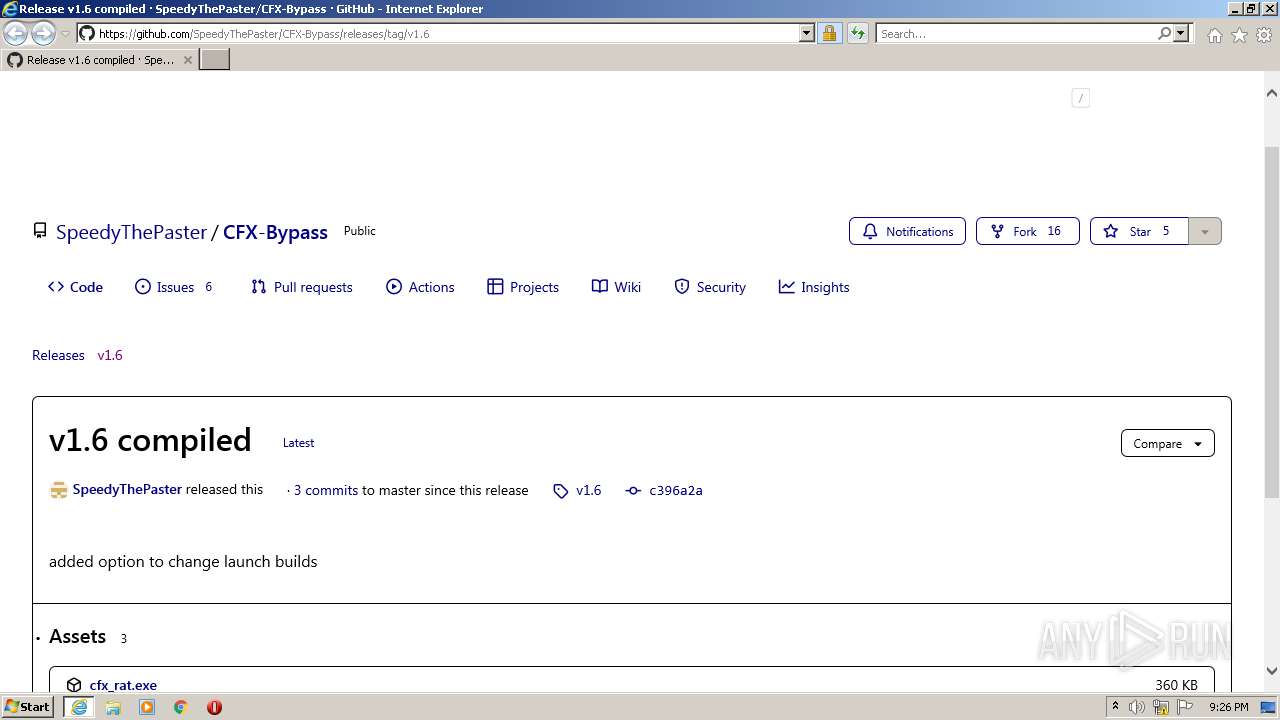Star the repository
The height and width of the screenshot is (720, 1280).
point(1139,231)
